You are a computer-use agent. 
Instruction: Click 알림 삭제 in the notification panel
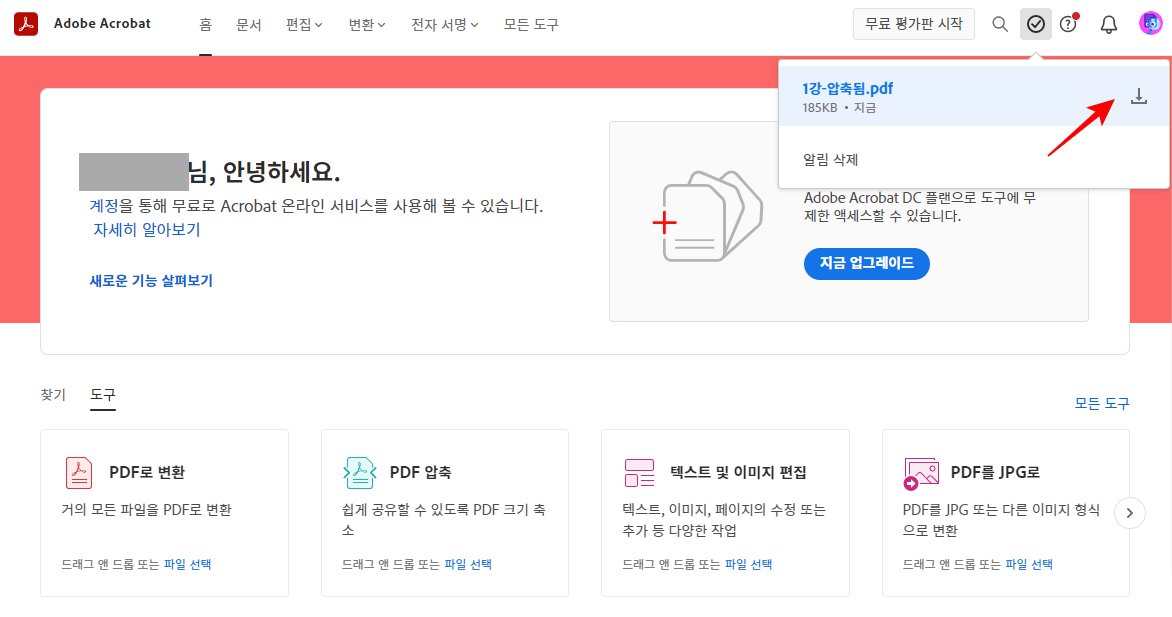(832, 161)
